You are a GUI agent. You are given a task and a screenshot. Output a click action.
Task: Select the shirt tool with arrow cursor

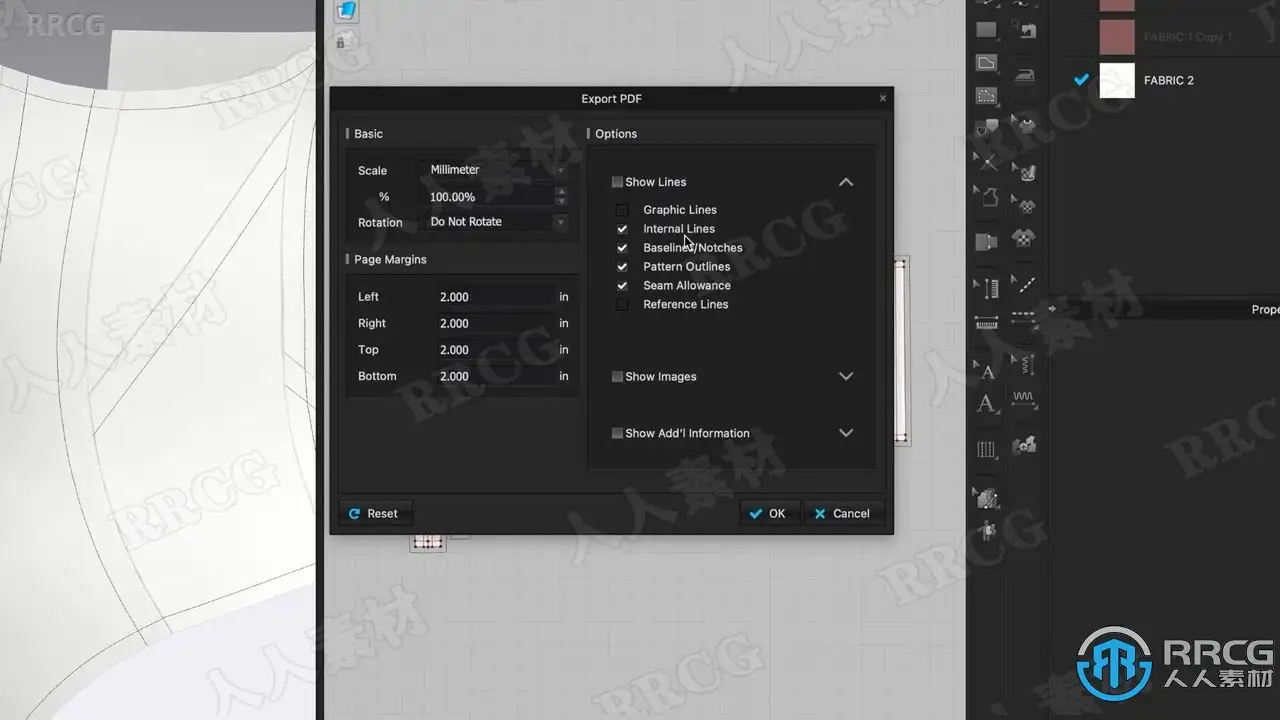(x=1025, y=125)
